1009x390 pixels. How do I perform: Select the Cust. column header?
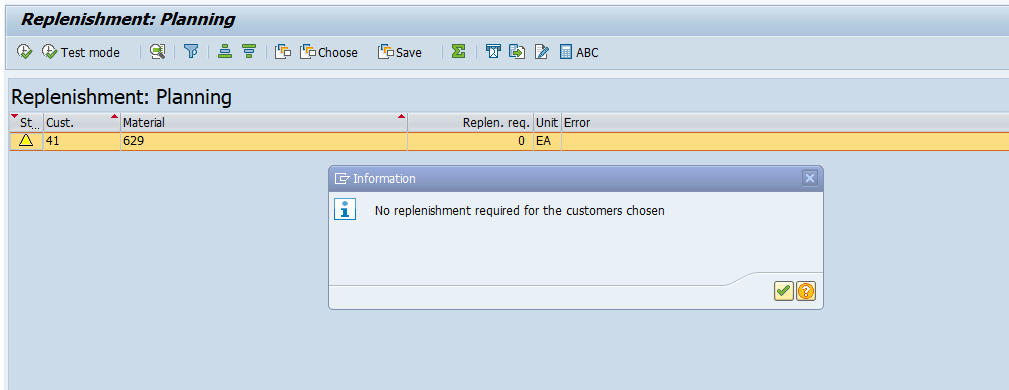click(82, 122)
